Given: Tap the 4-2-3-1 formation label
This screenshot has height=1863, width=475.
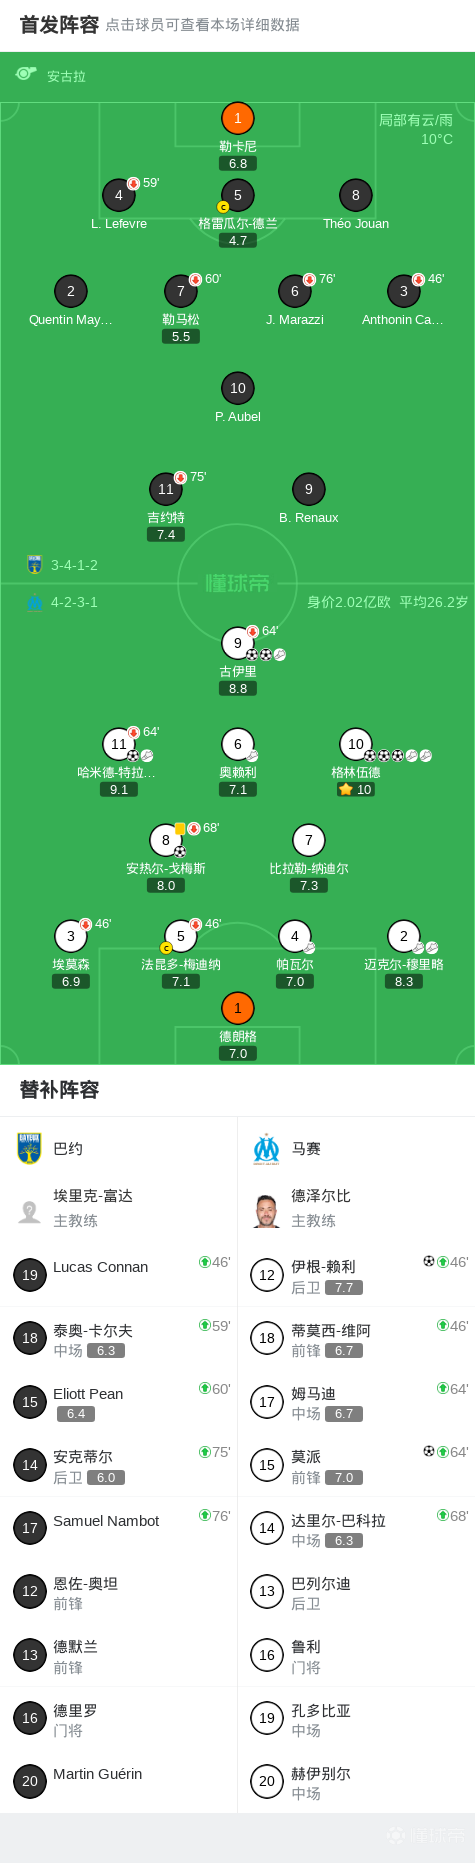Looking at the screenshot, I should [x=75, y=602].
